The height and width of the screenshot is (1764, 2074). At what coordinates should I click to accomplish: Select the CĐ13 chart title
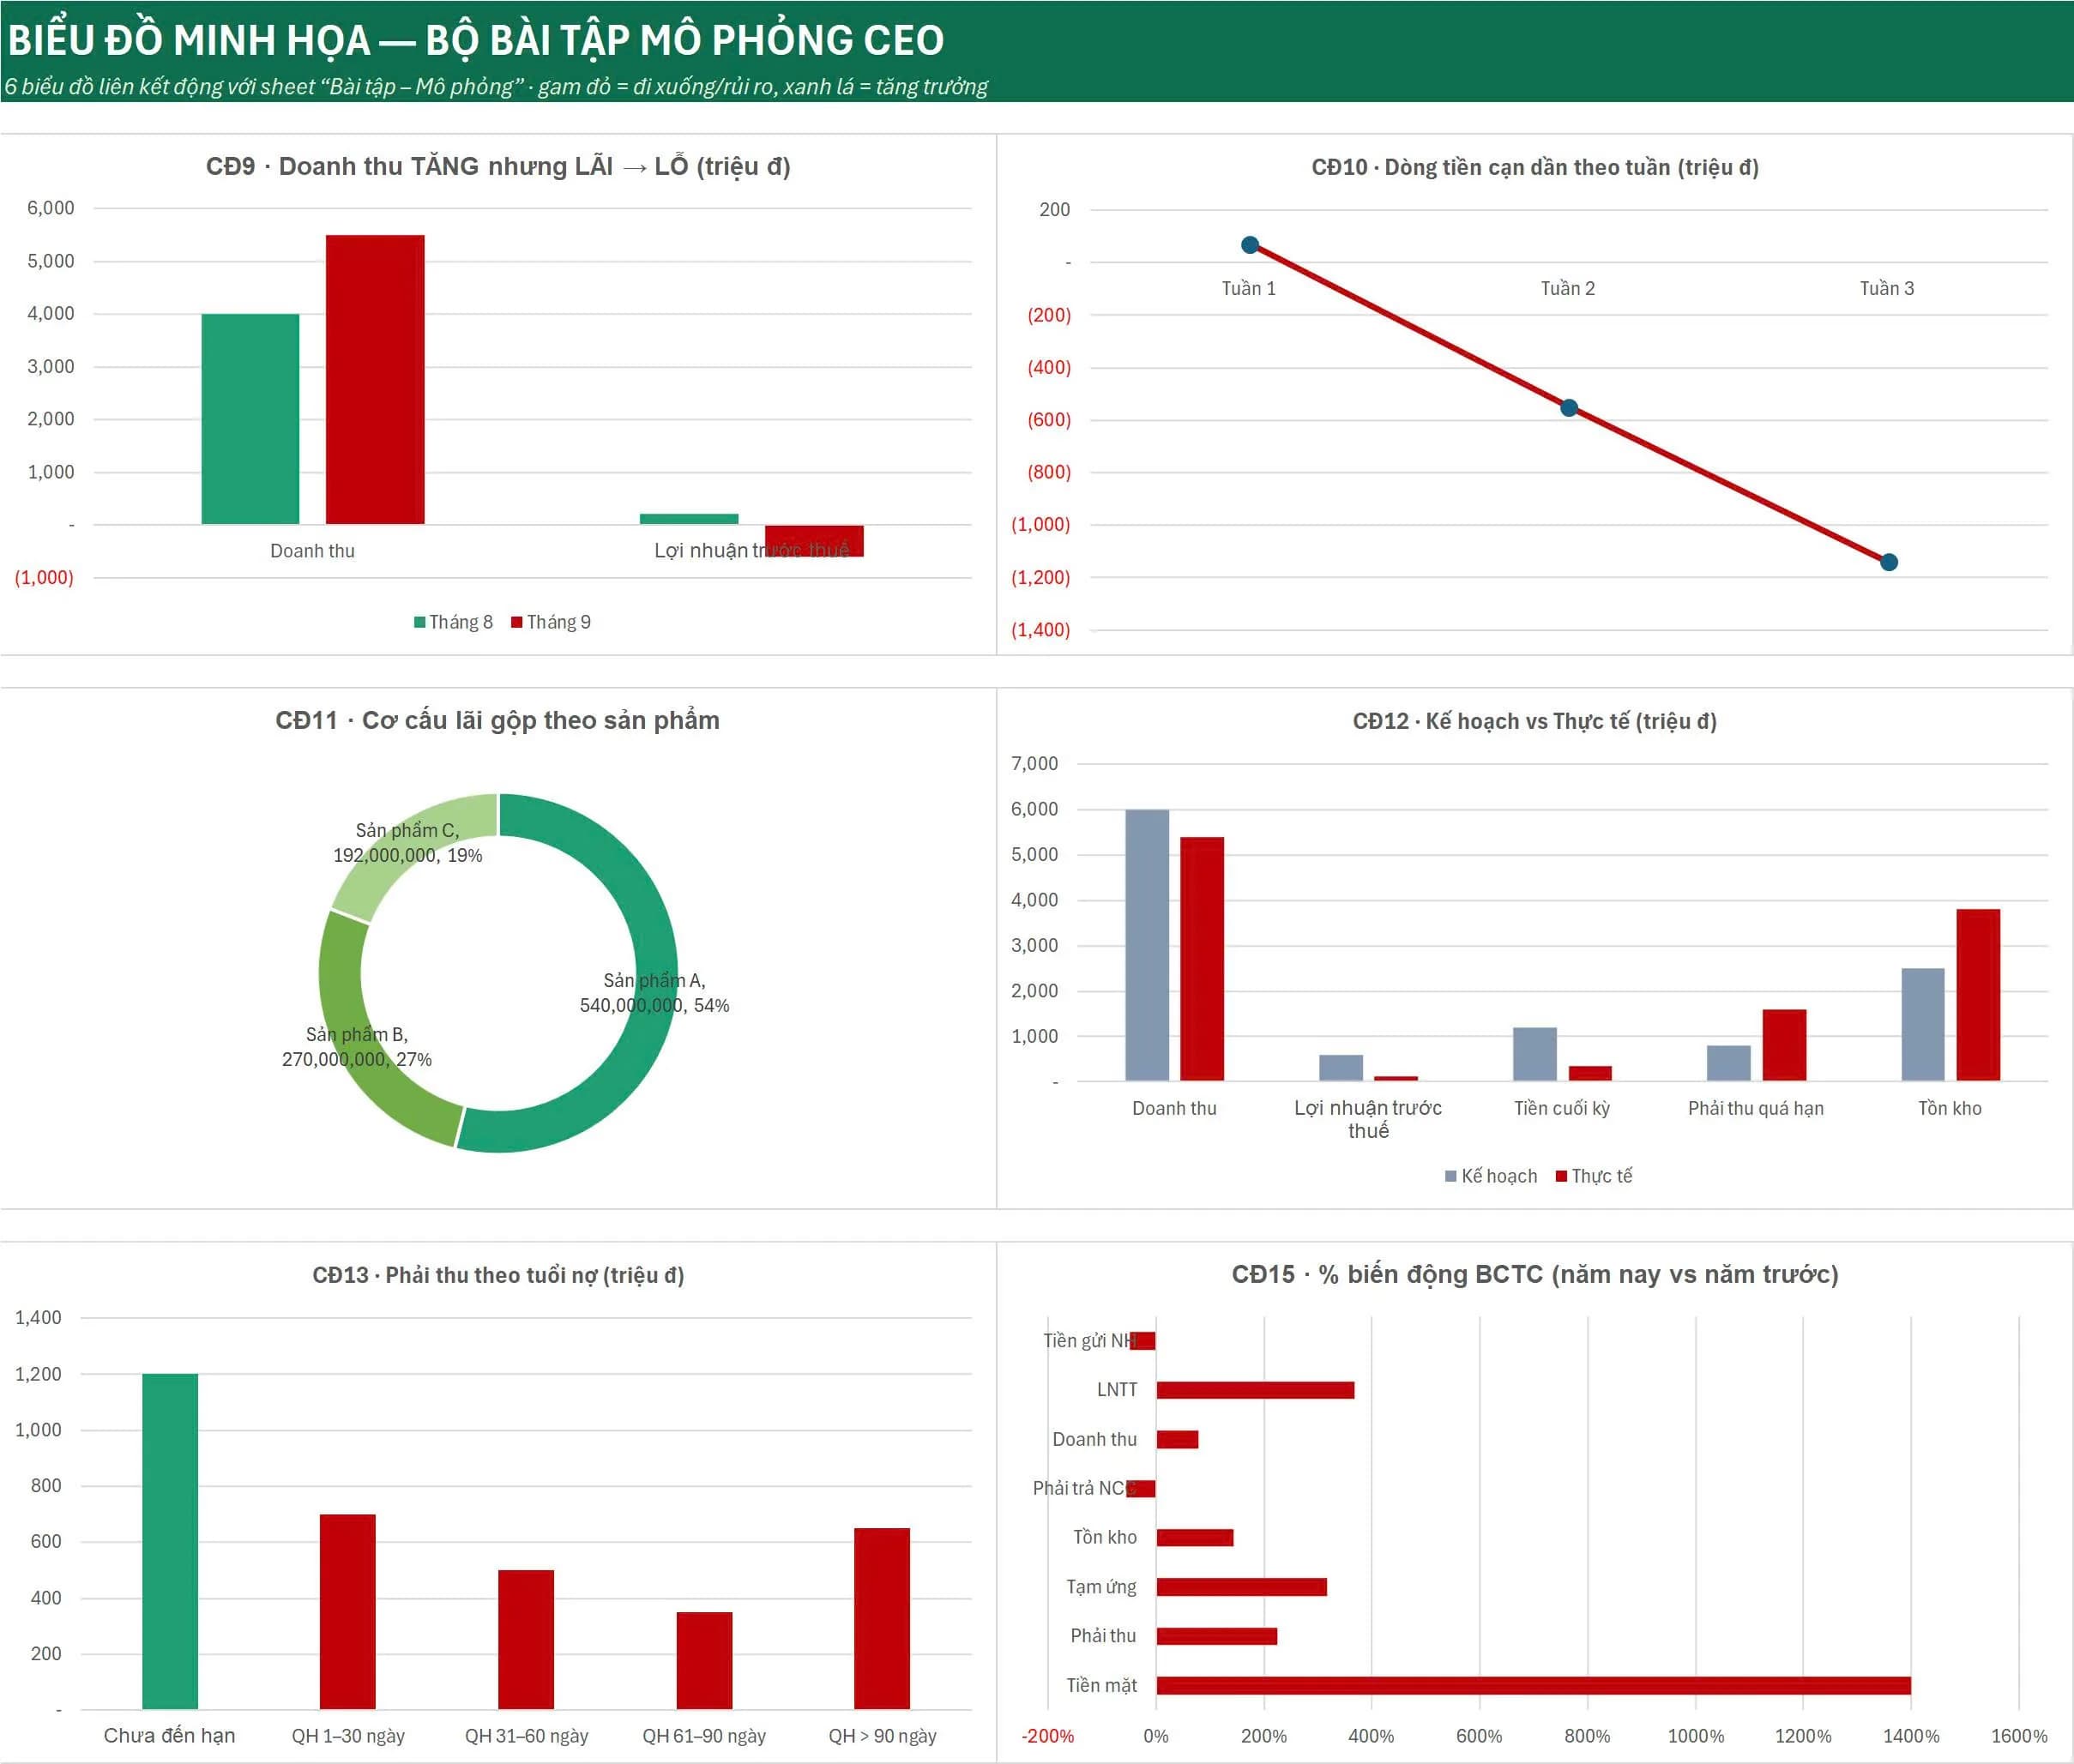click(498, 1275)
